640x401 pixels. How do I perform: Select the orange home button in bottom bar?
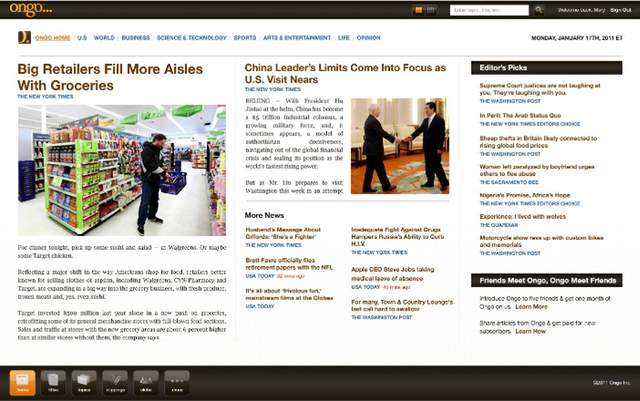pyautogui.click(x=22, y=383)
